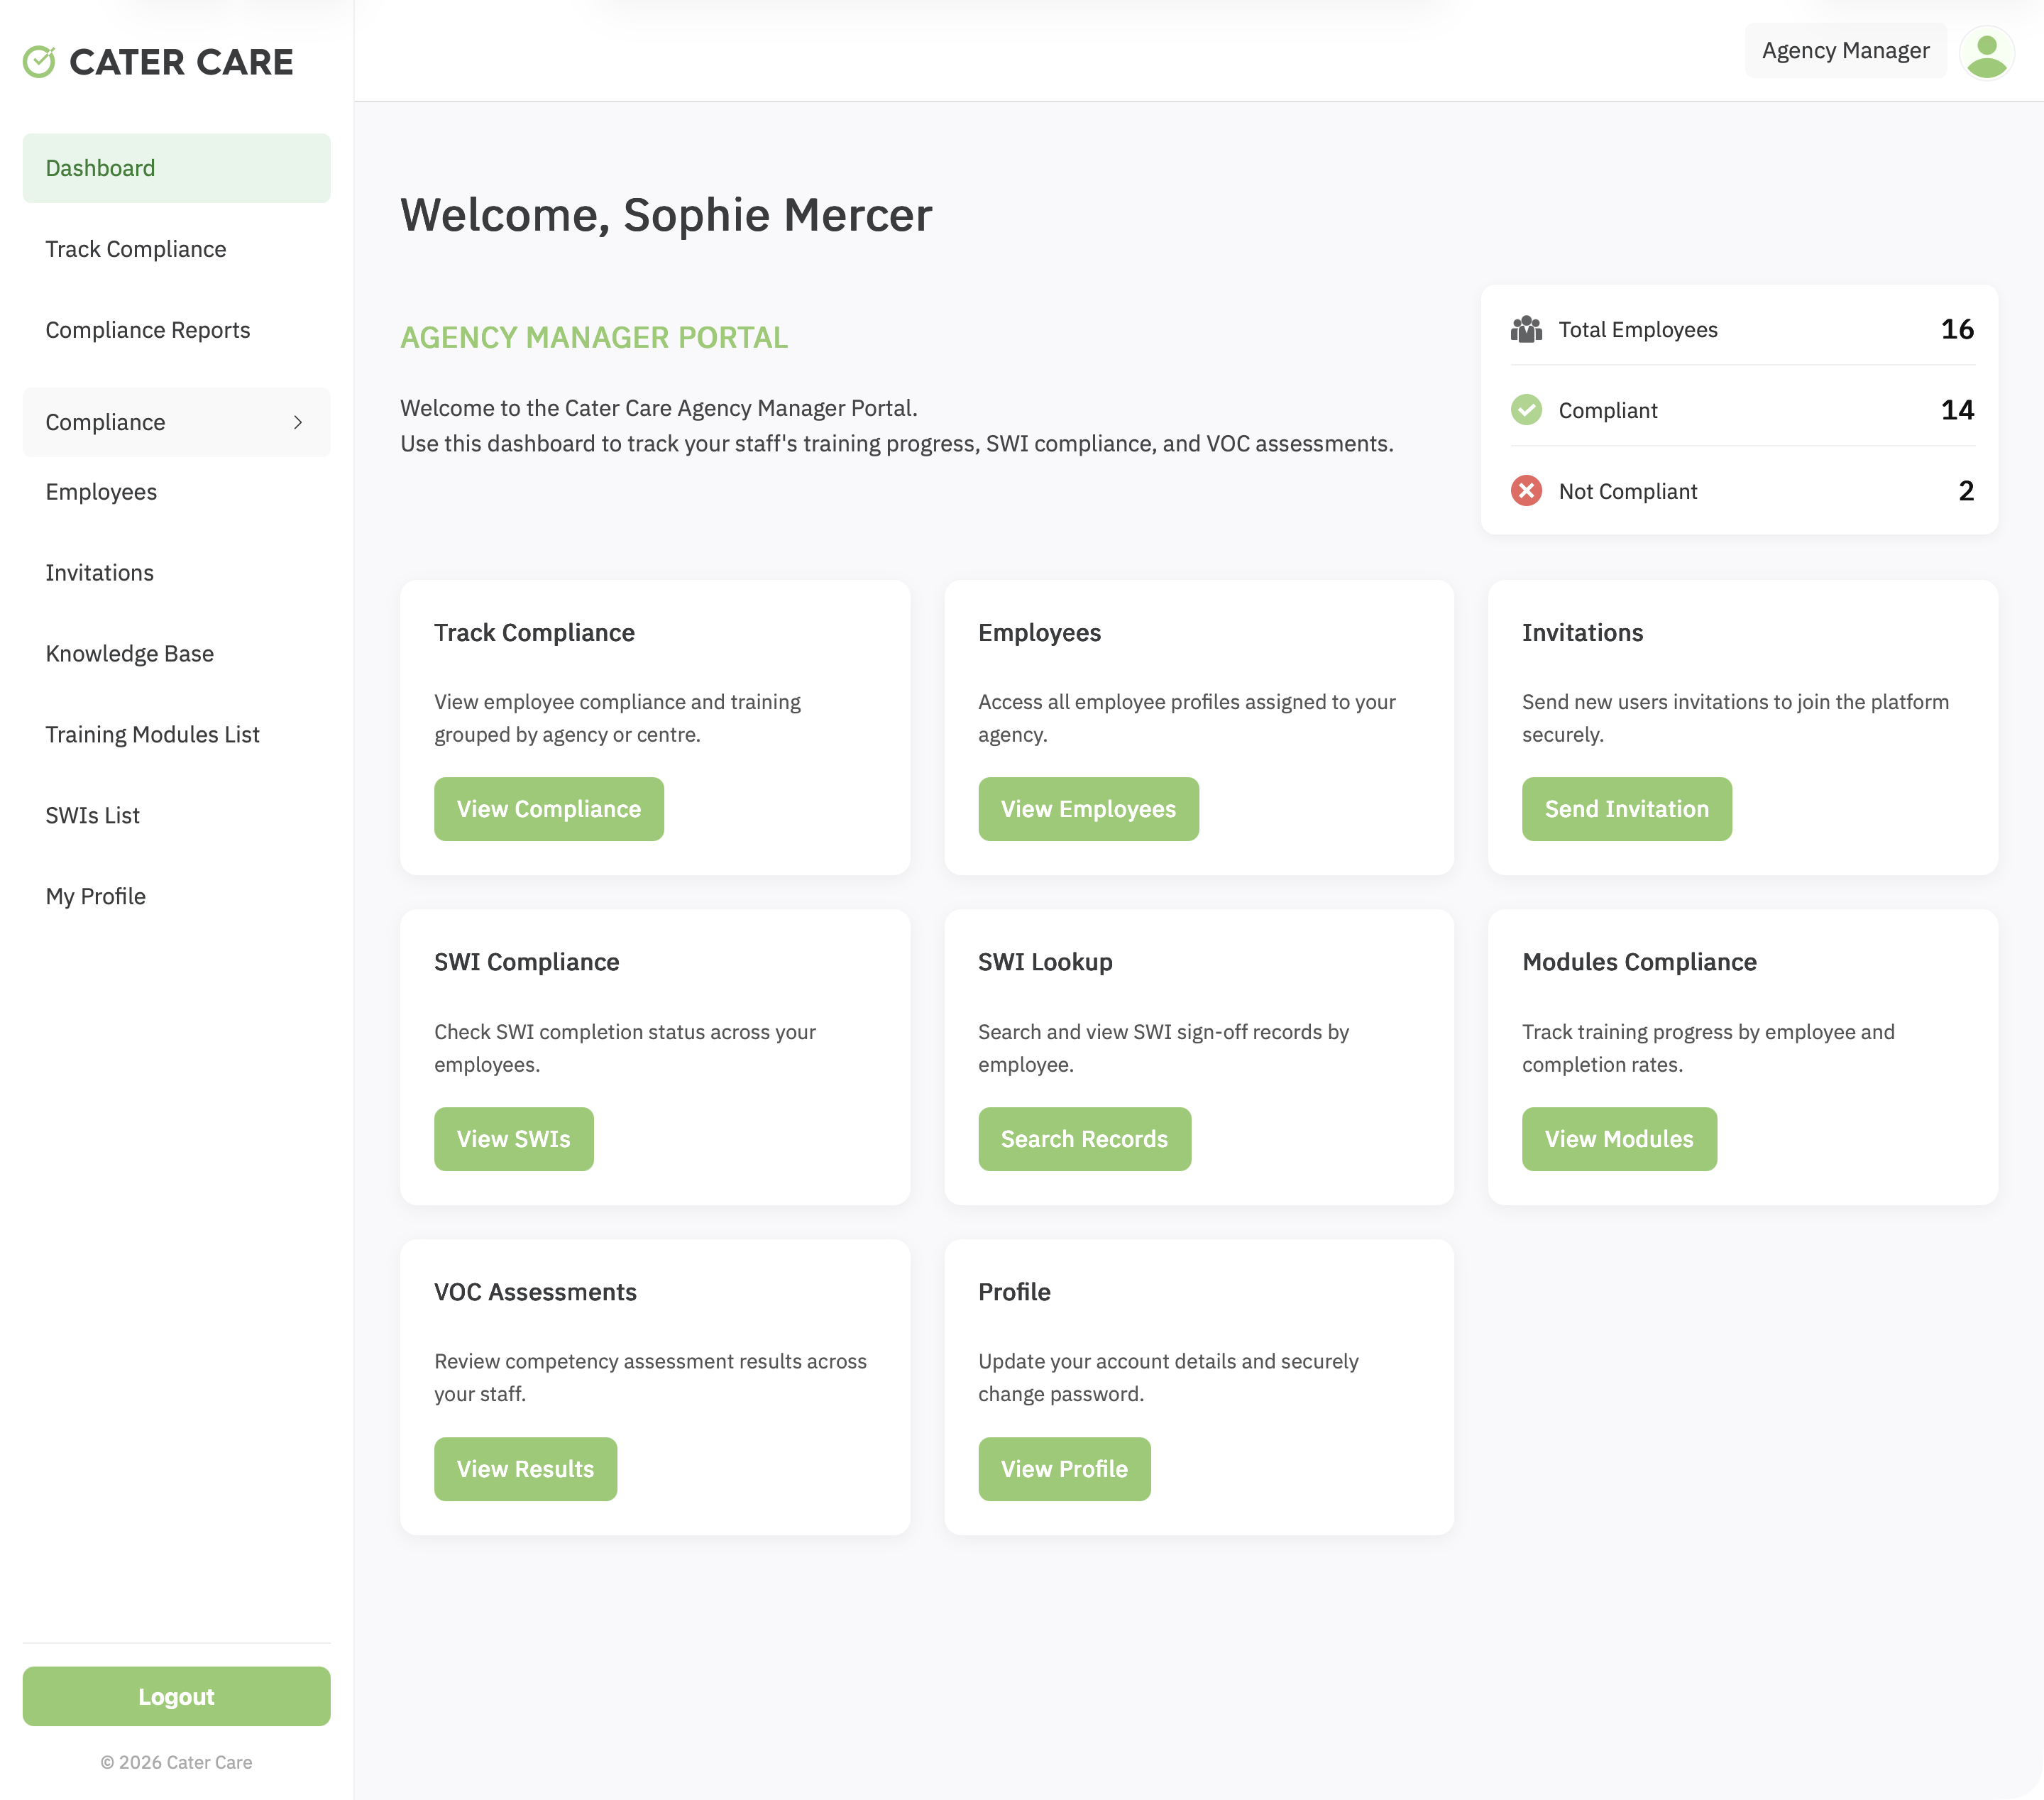Click the Track Compliance card title
The width and height of the screenshot is (2044, 1800).
click(x=534, y=633)
